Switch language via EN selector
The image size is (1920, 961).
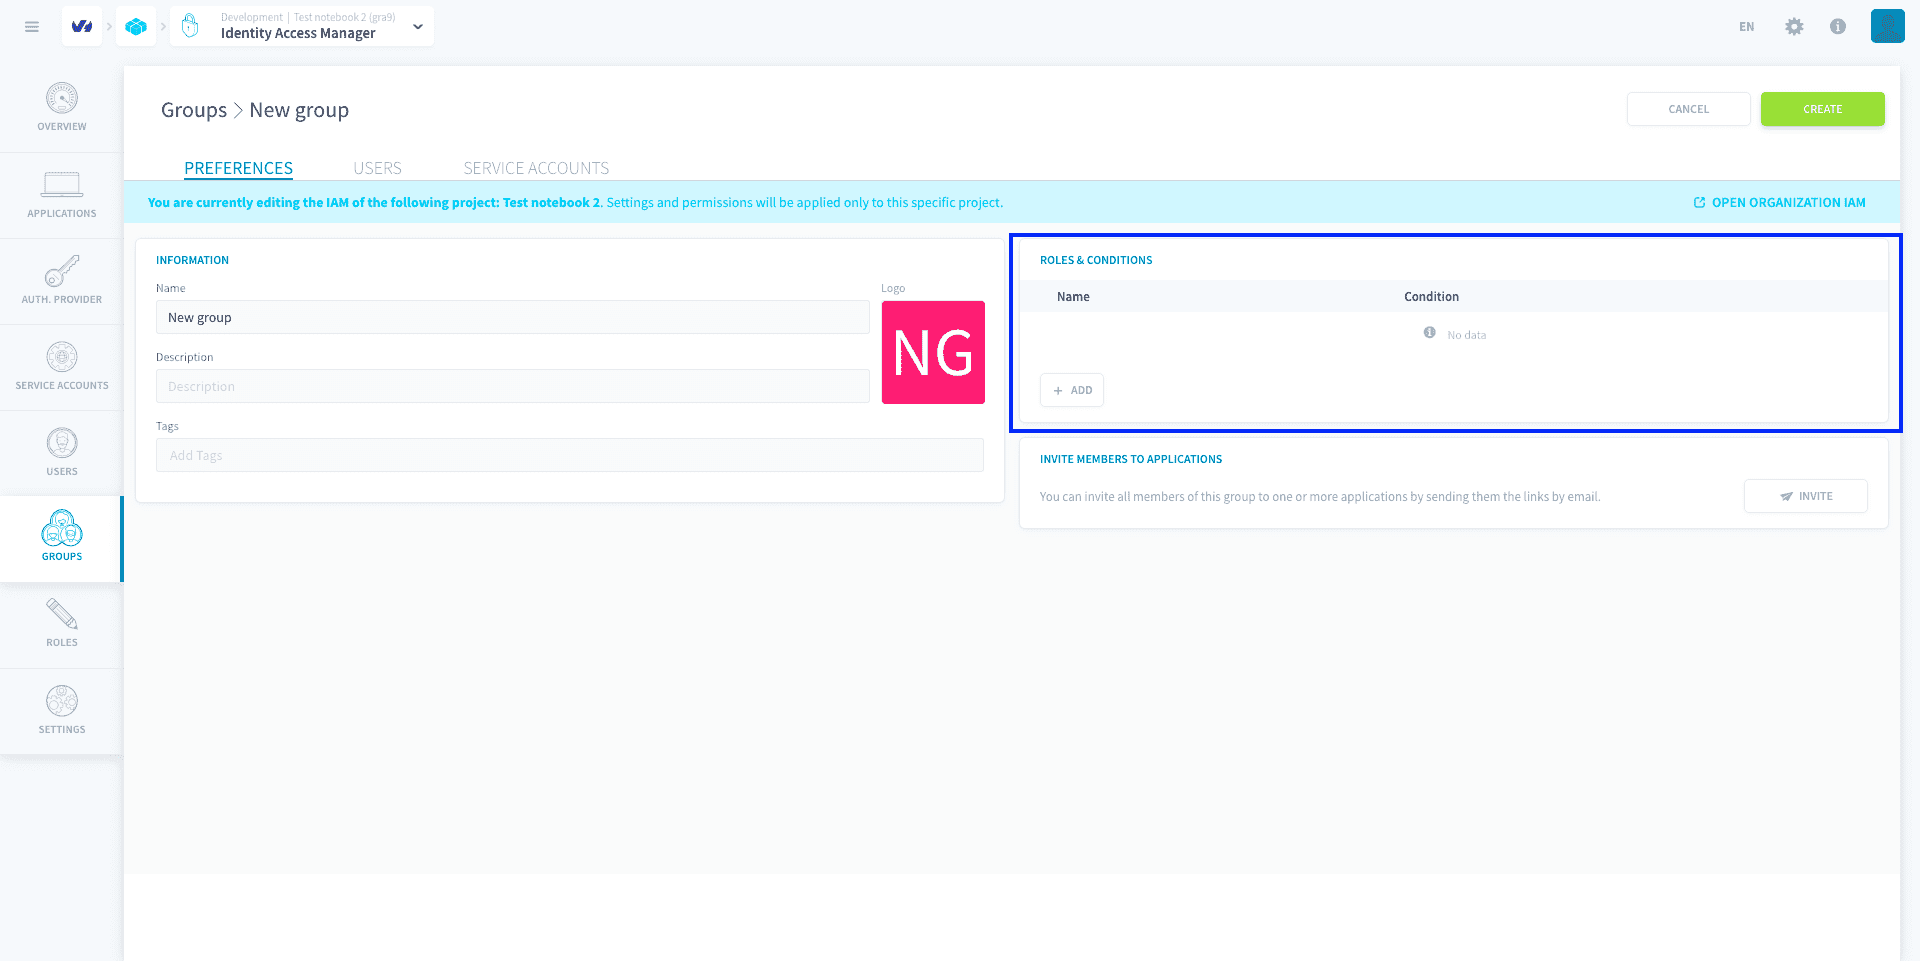pyautogui.click(x=1746, y=27)
